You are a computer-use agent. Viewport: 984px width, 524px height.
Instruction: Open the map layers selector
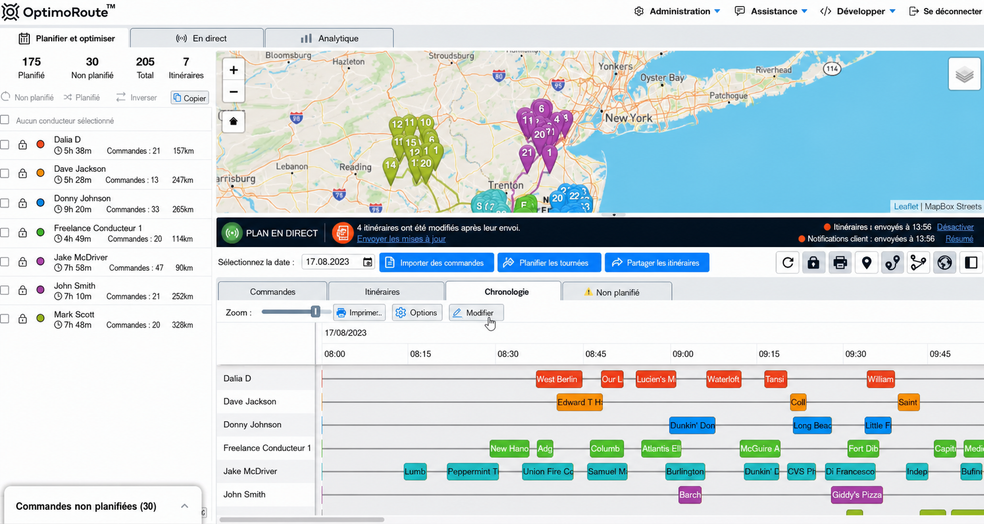point(964,75)
